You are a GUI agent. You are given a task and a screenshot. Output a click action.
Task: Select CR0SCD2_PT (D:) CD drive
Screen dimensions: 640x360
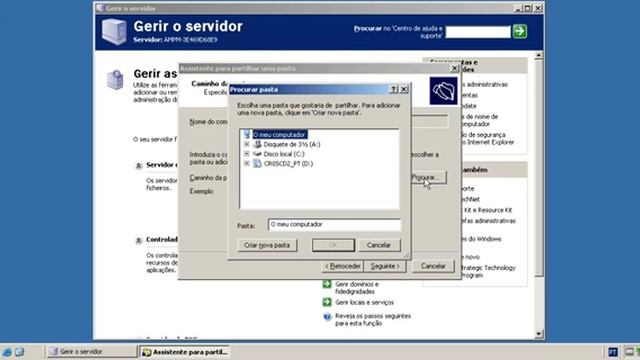click(288, 164)
